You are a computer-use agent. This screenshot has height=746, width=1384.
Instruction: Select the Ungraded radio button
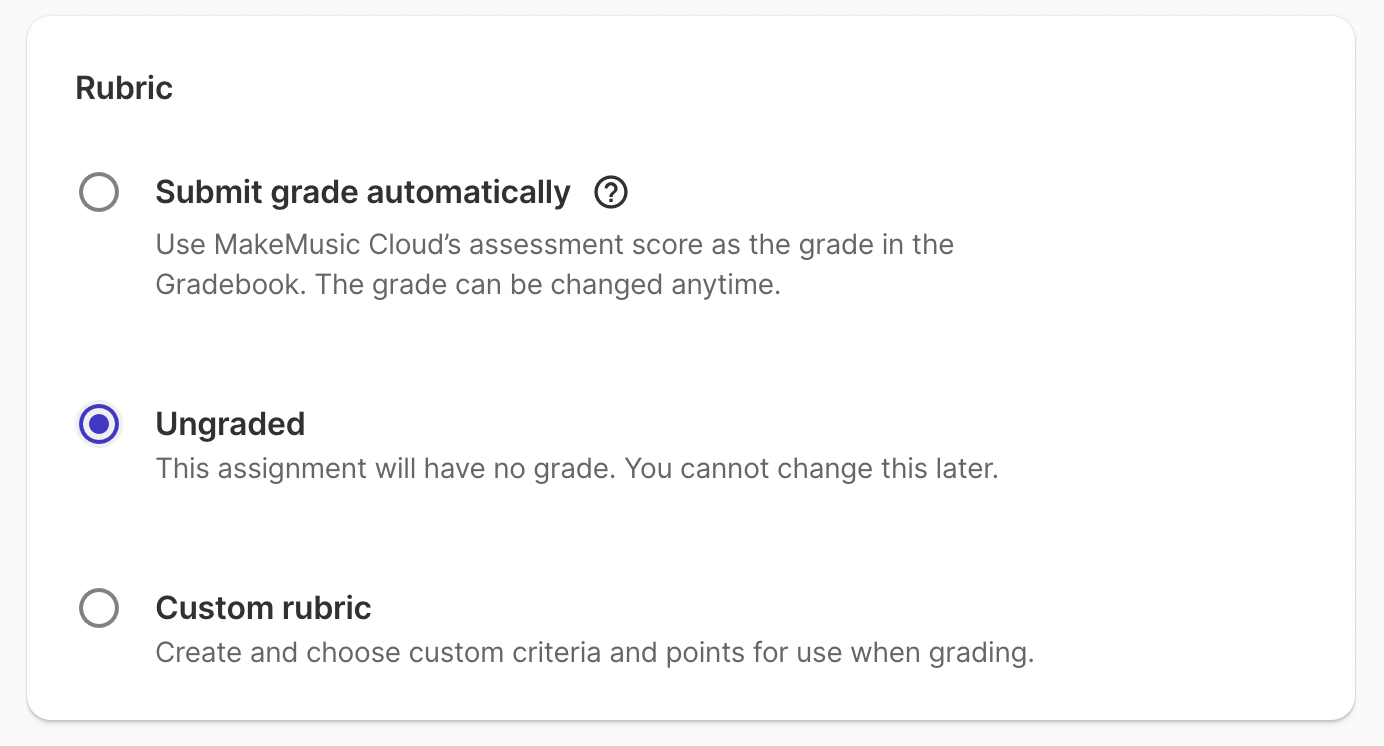pos(99,424)
